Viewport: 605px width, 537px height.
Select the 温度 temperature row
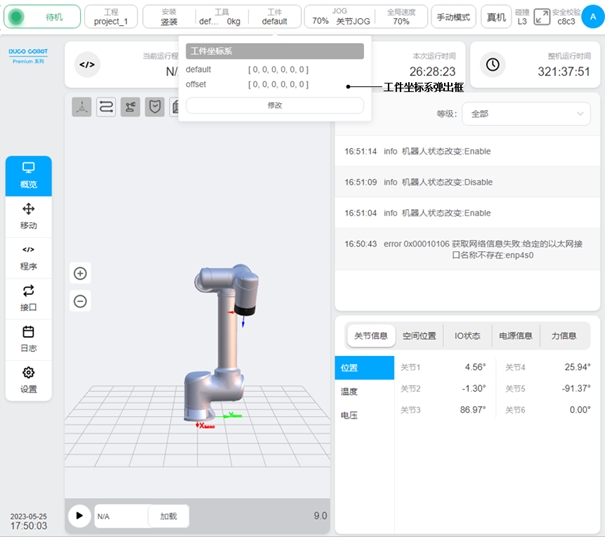(x=349, y=391)
